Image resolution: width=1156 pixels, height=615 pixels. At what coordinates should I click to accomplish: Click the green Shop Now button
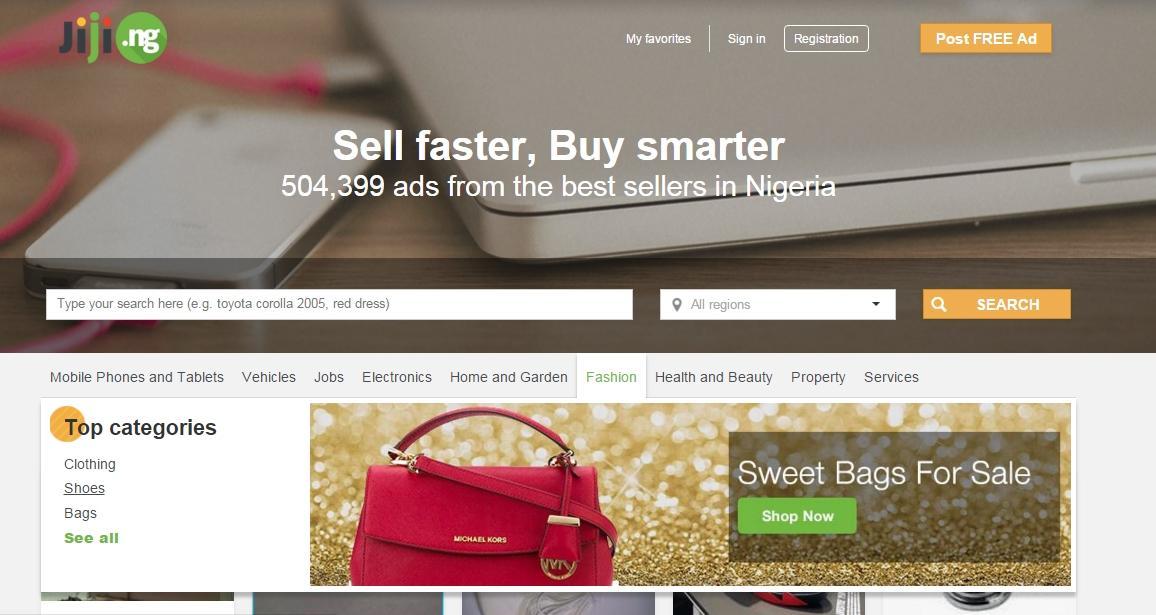coord(797,516)
